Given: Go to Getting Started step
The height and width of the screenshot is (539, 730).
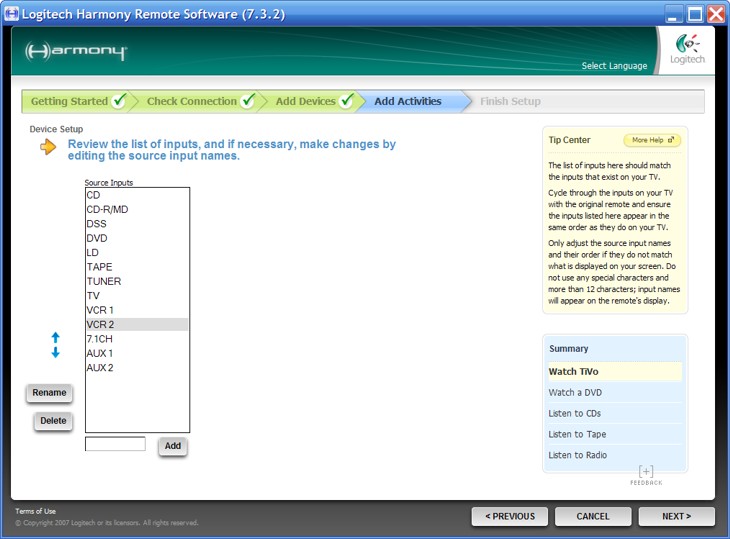Looking at the screenshot, I should click(78, 101).
